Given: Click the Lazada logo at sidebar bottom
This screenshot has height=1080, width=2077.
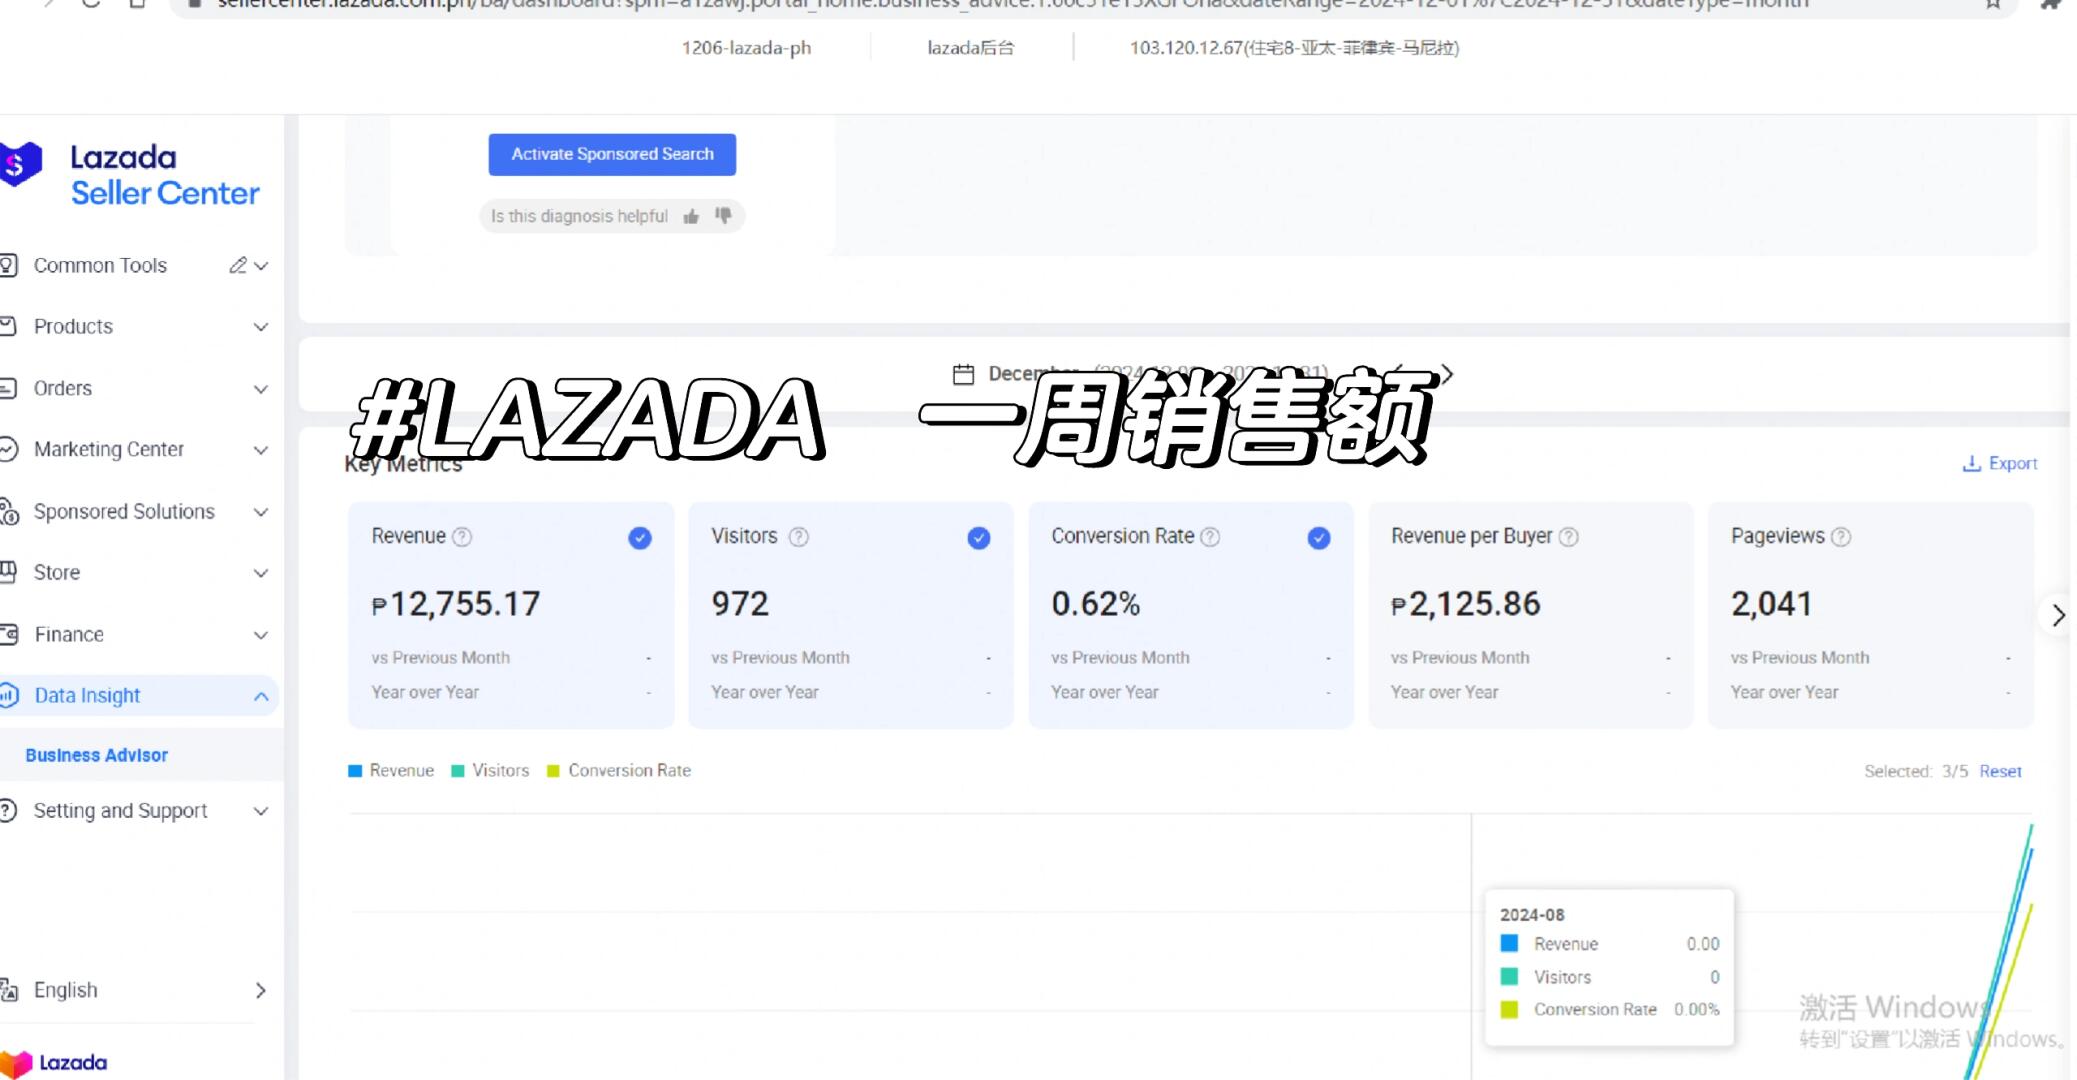Looking at the screenshot, I should click(x=53, y=1063).
